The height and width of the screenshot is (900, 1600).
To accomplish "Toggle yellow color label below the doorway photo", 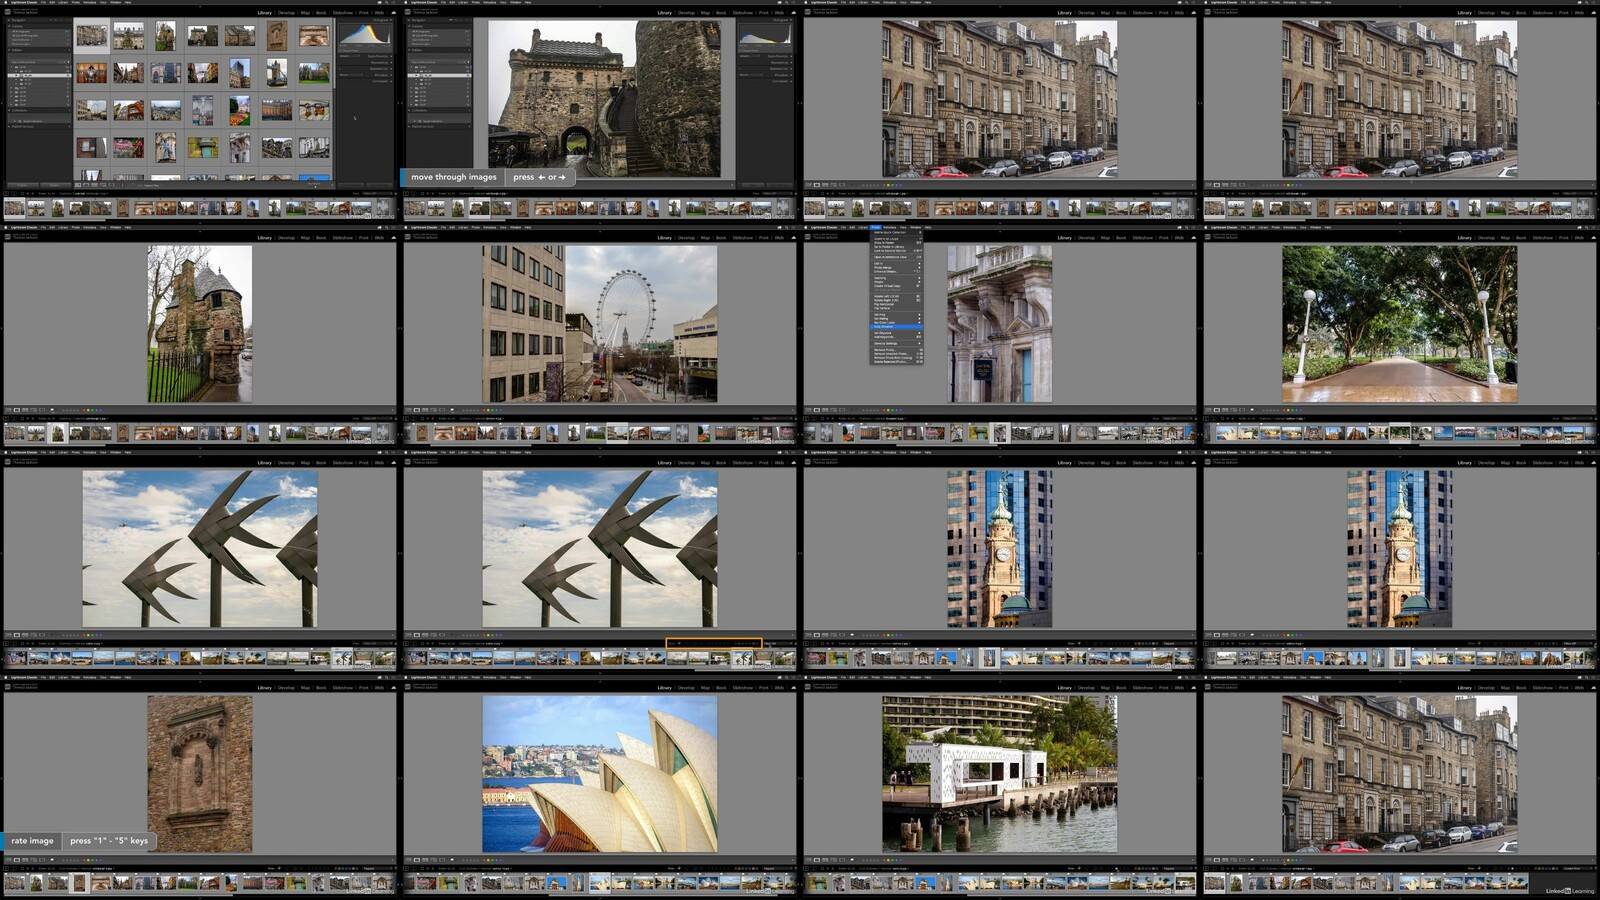I will 886,410.
